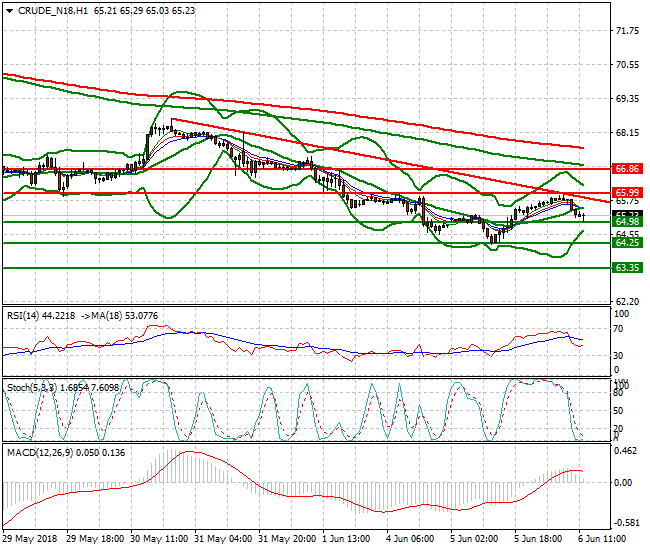Select the MA(18) 53.0776 indicator label
Image resolution: width=650 pixels, height=550 pixels.
[125, 316]
